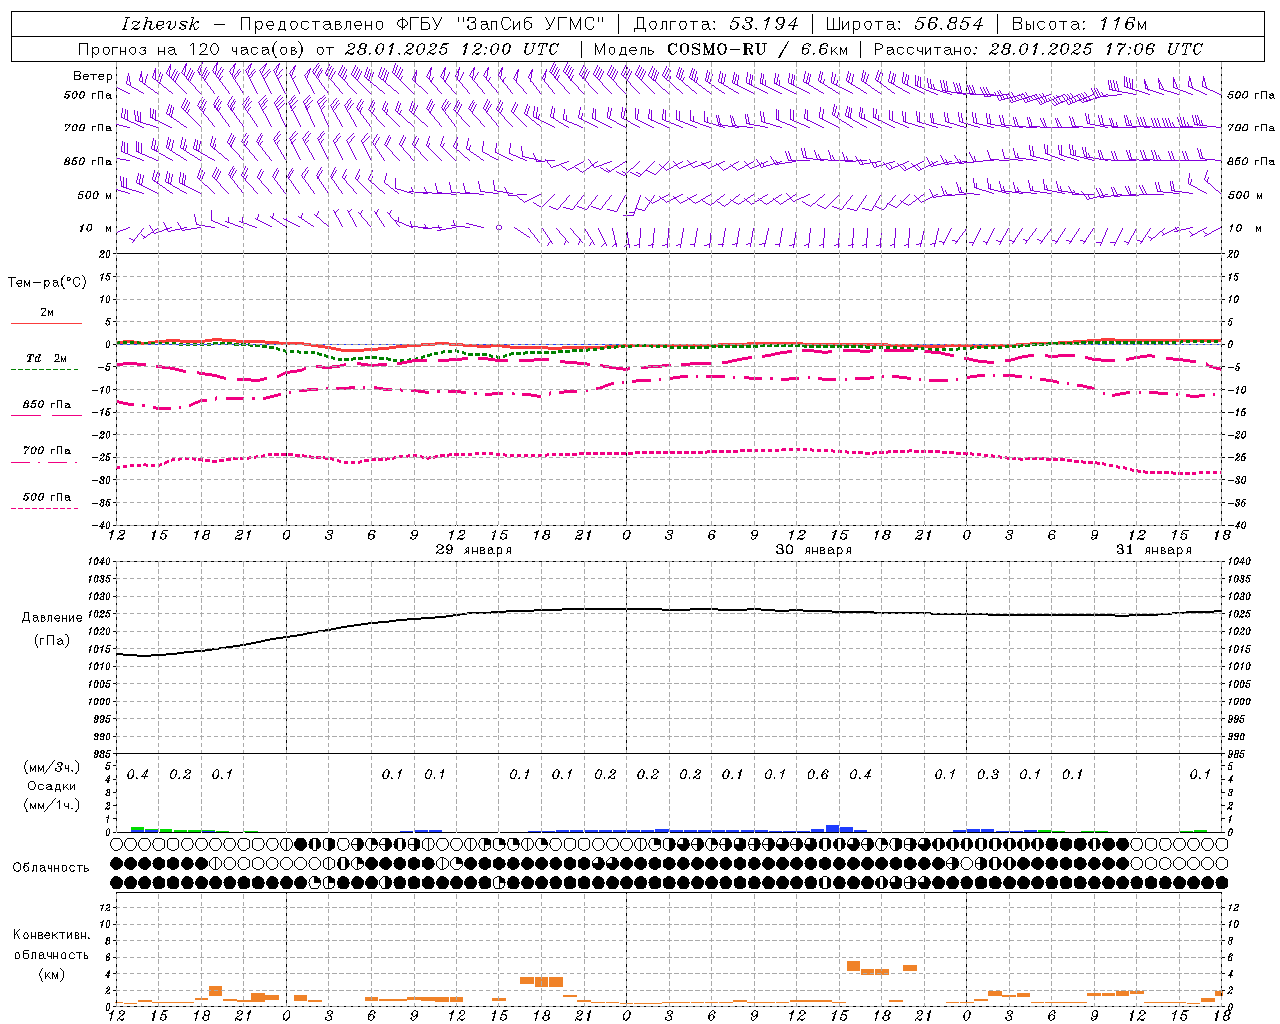The width and height of the screenshot is (1280, 1024).
Task: Click the tallest orange convective cloud bar
Action: tap(853, 966)
